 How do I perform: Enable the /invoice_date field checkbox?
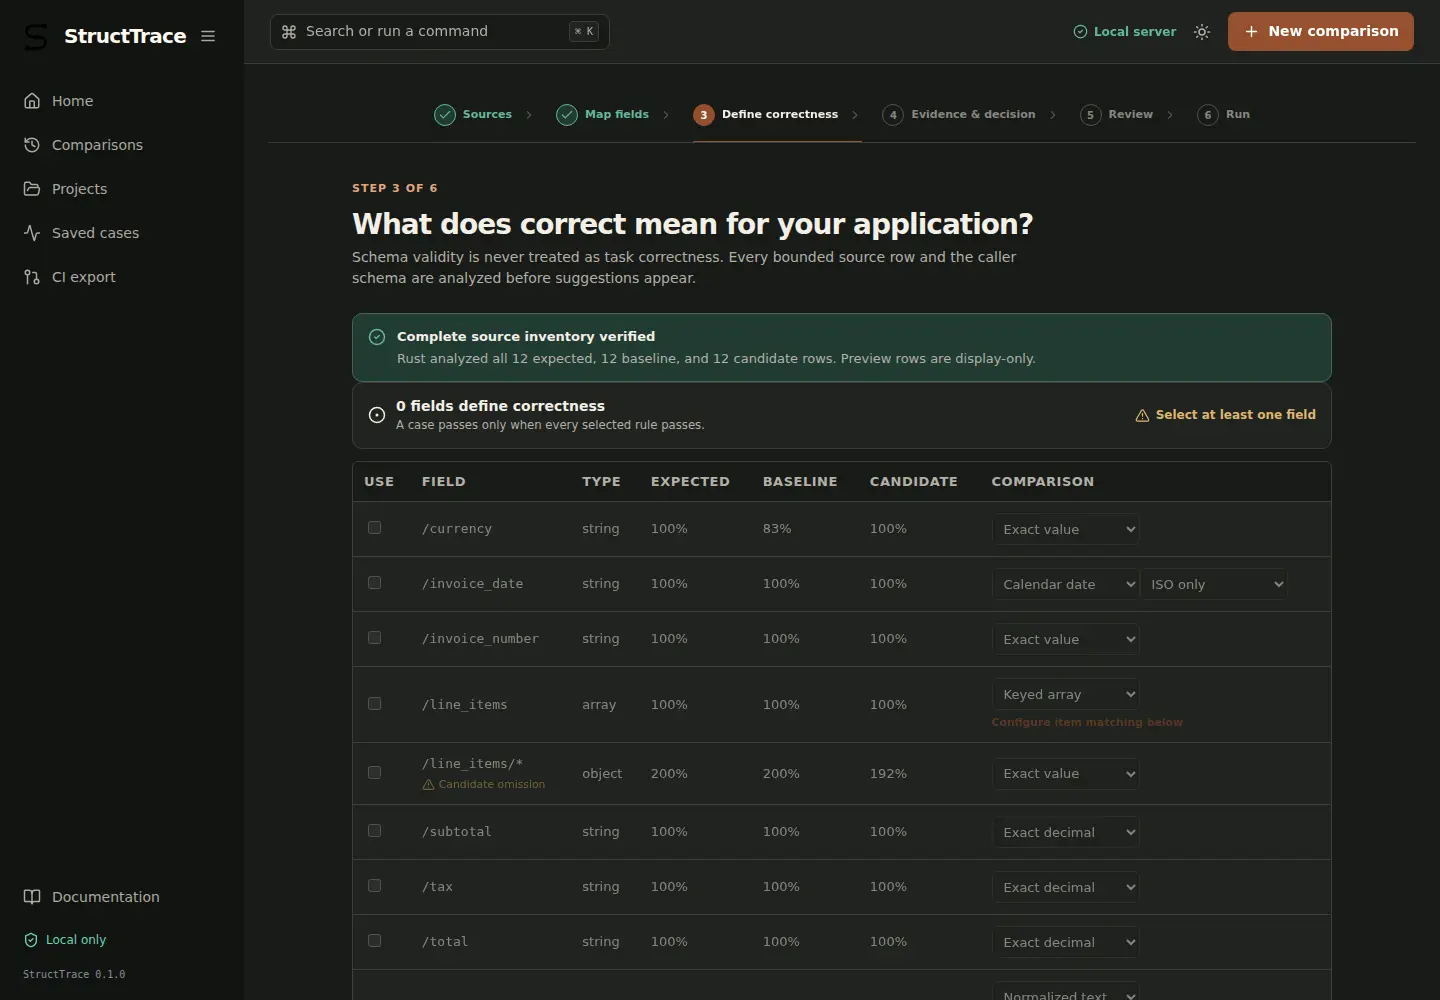375,583
